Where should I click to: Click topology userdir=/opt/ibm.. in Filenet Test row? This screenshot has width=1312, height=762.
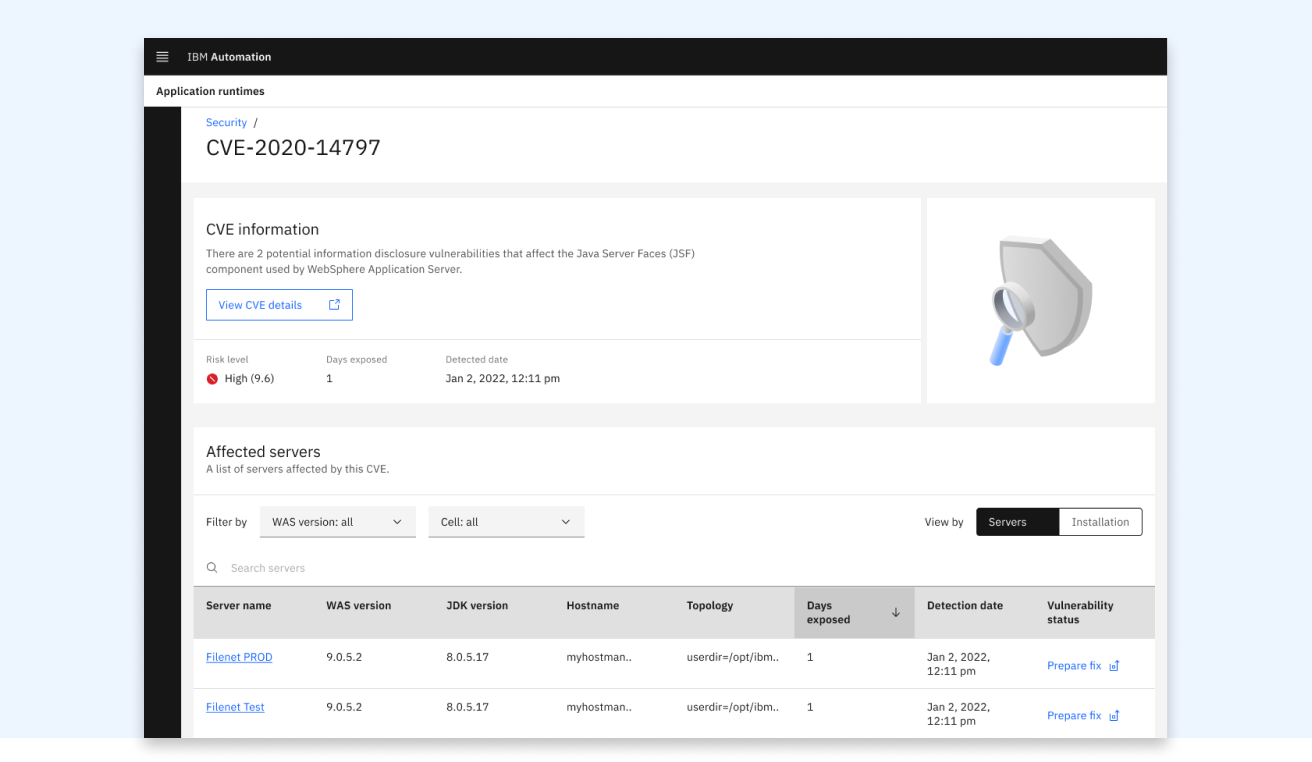[733, 707]
